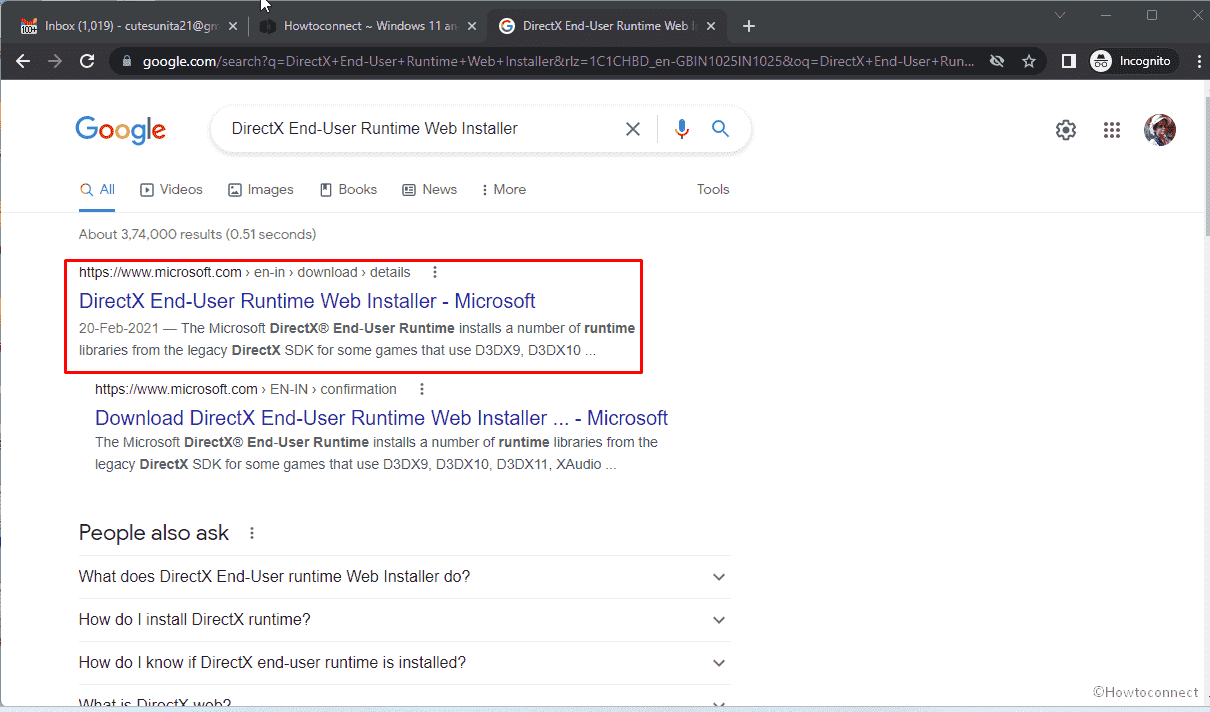The height and width of the screenshot is (712, 1210).
Task: Click the microsoft.com en-in download details URL
Action: pos(245,272)
